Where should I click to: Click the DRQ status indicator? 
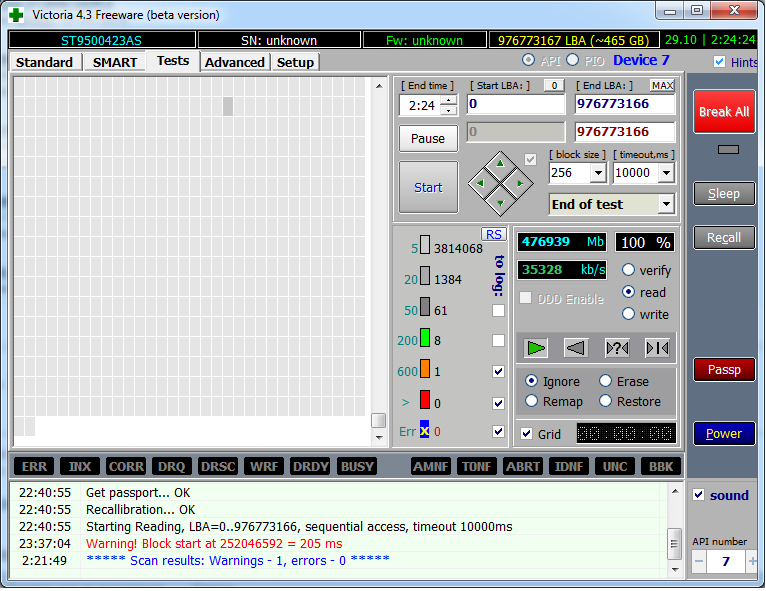point(171,466)
